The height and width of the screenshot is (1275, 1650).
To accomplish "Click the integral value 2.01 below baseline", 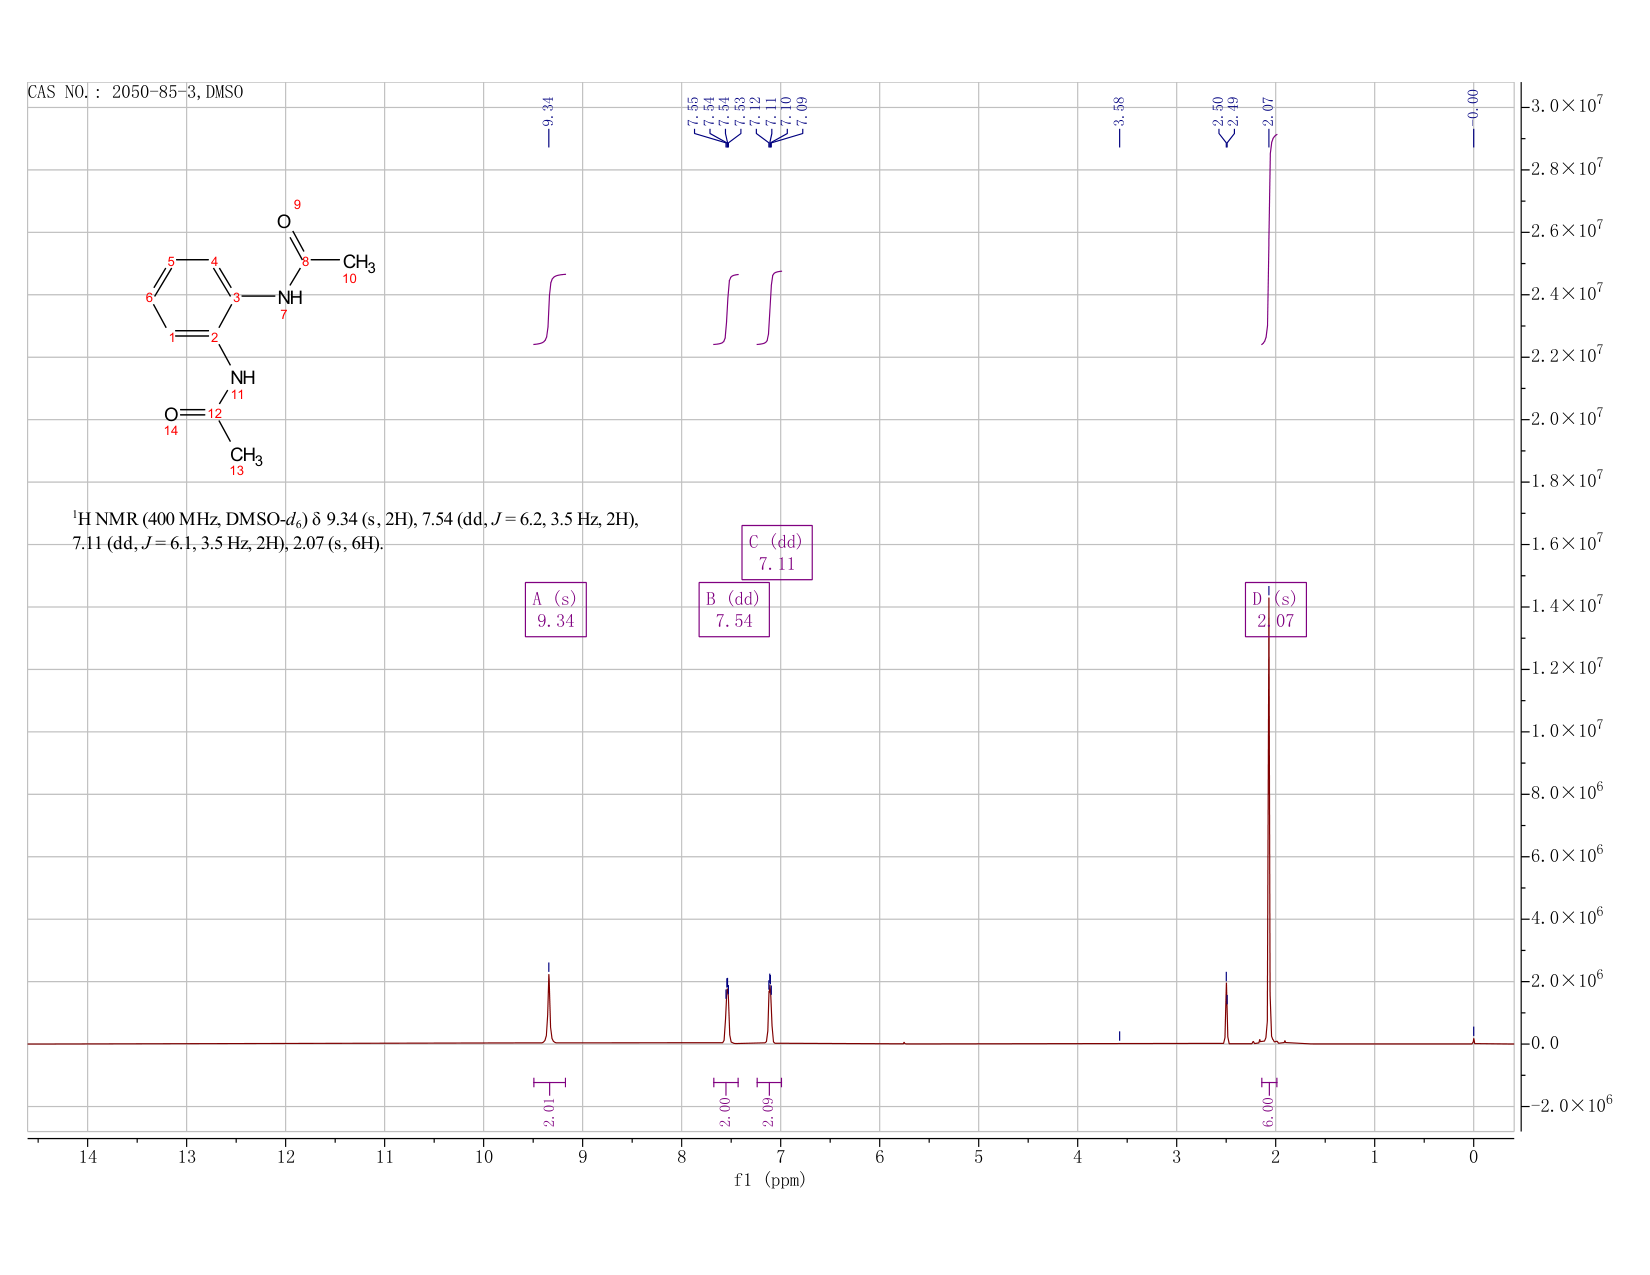I will coord(549,1111).
